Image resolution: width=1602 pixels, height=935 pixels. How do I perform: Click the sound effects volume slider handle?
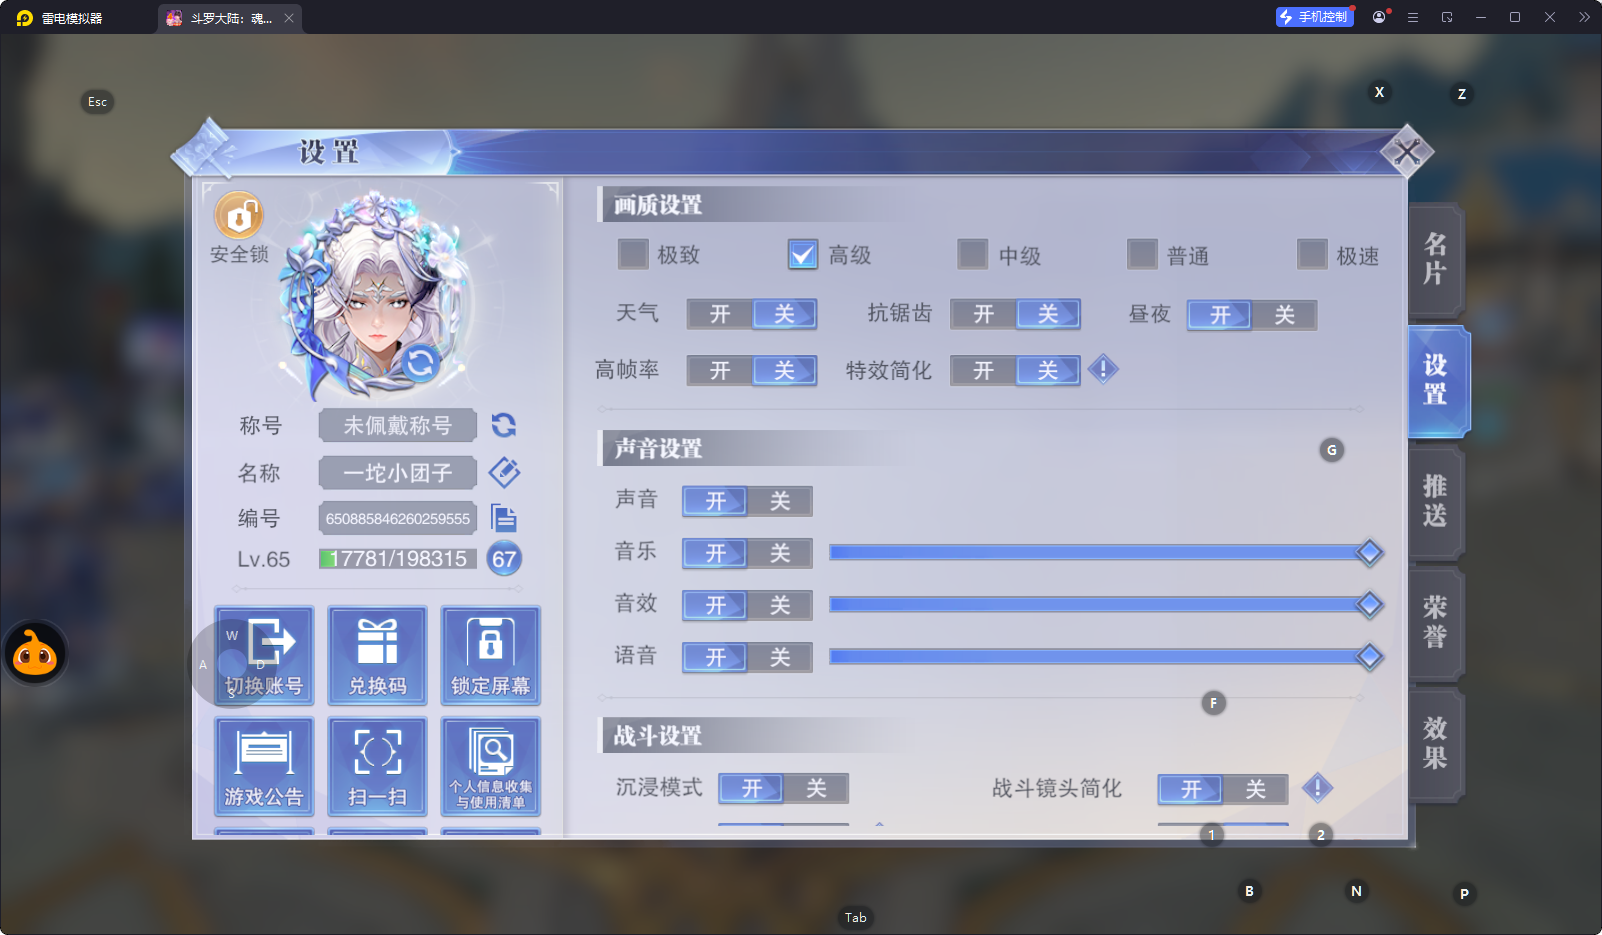1369,604
